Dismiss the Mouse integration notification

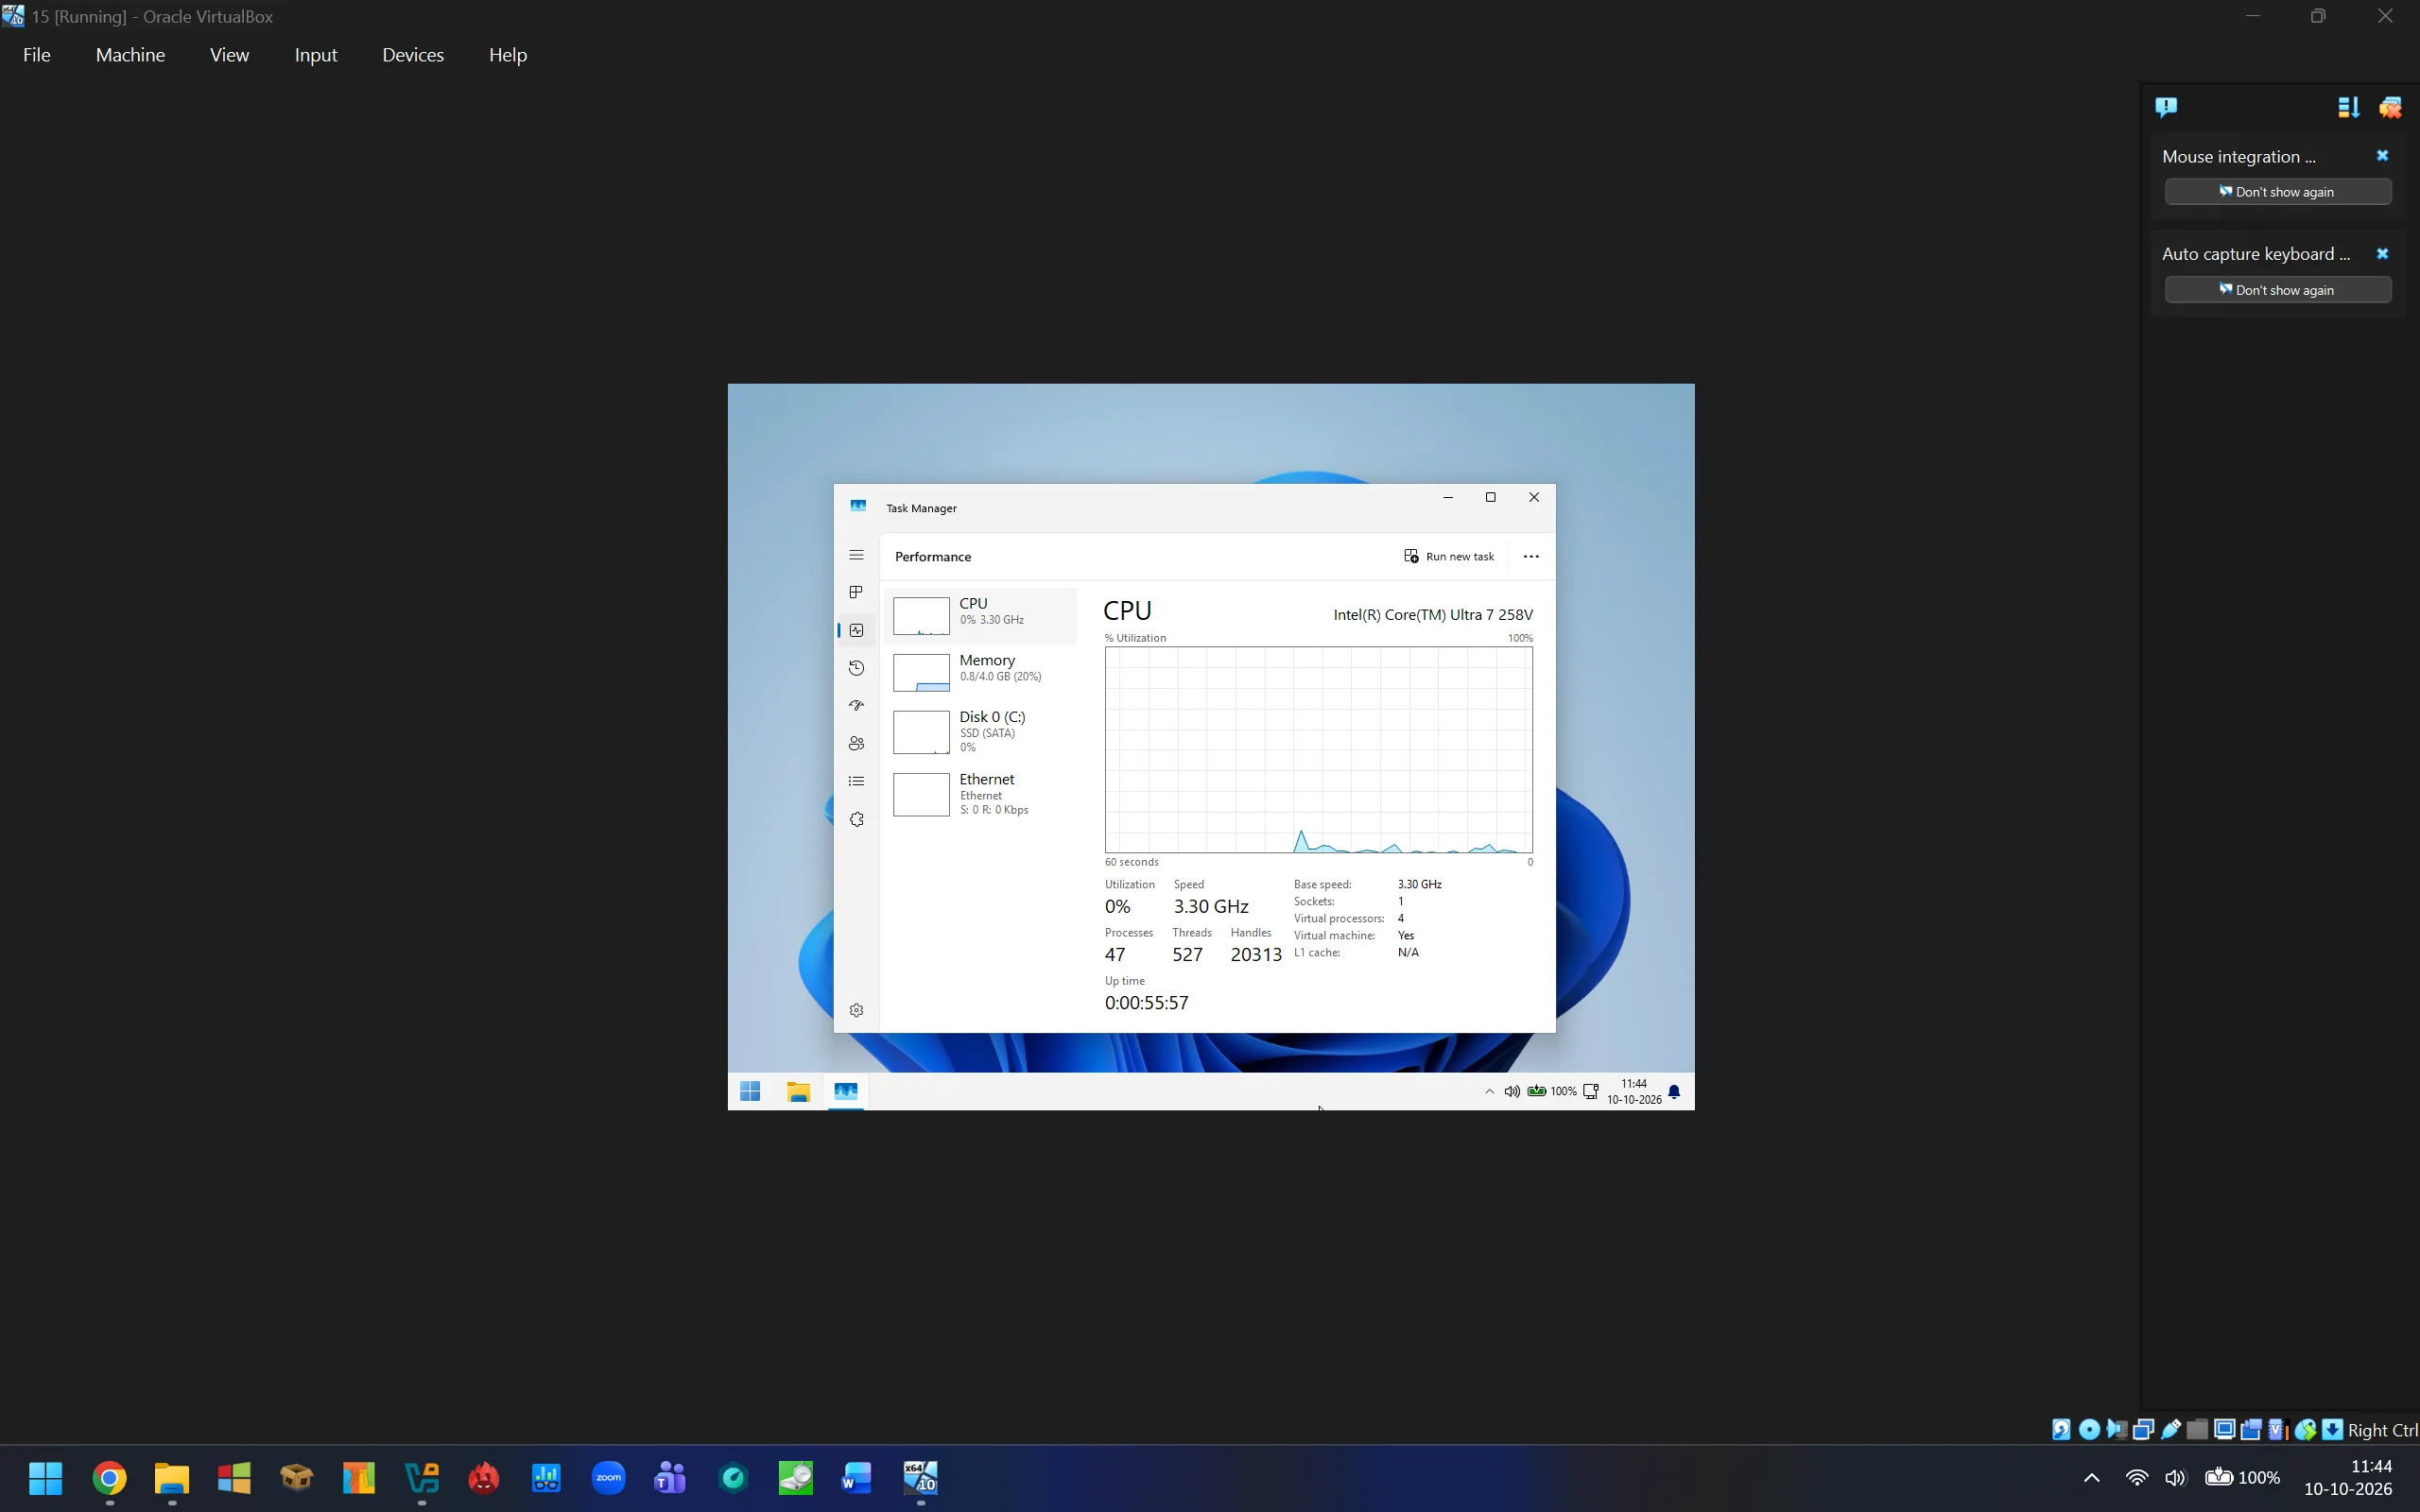click(2382, 156)
